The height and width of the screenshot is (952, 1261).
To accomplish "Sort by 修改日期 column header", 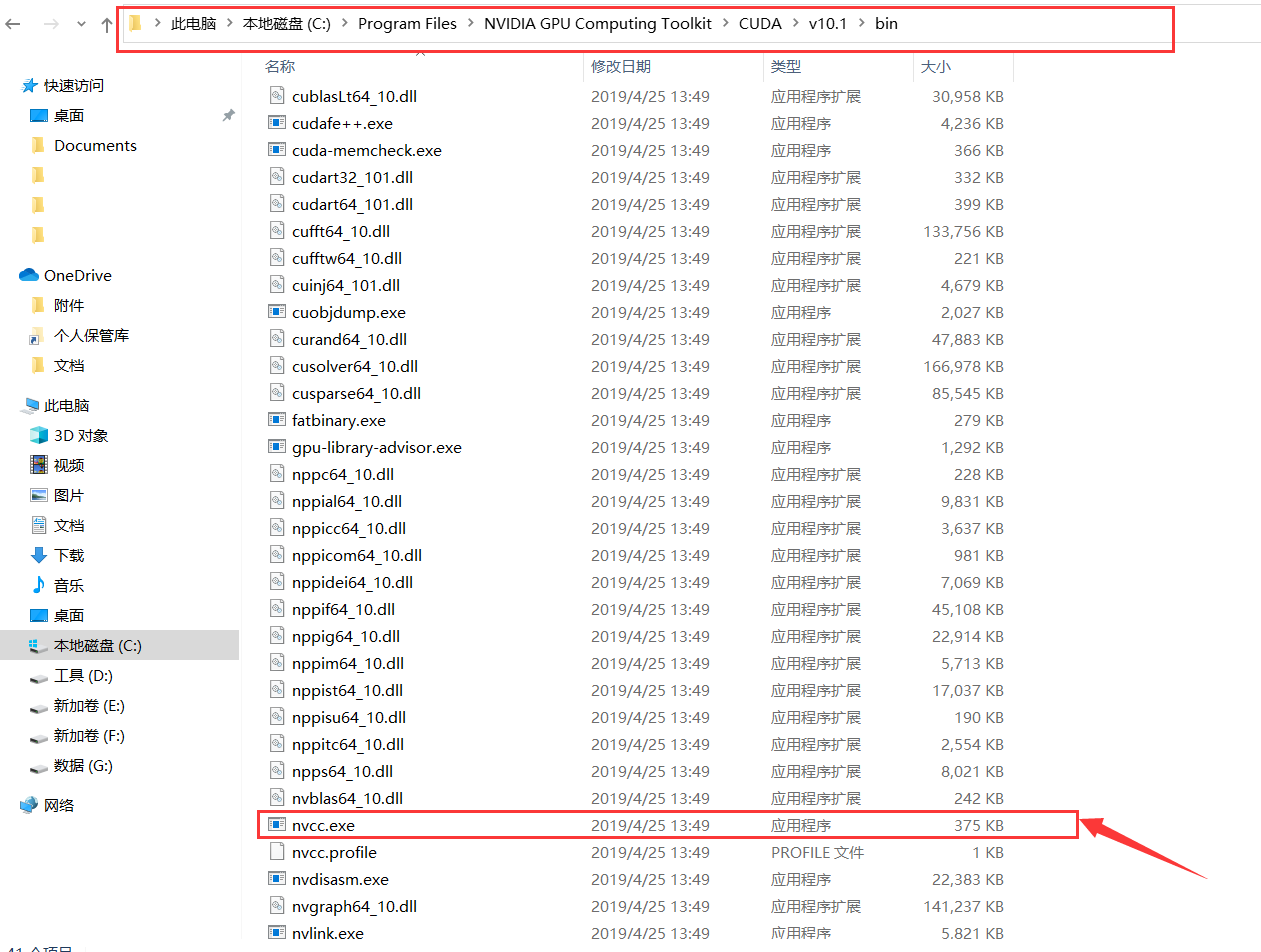I will click(x=620, y=66).
